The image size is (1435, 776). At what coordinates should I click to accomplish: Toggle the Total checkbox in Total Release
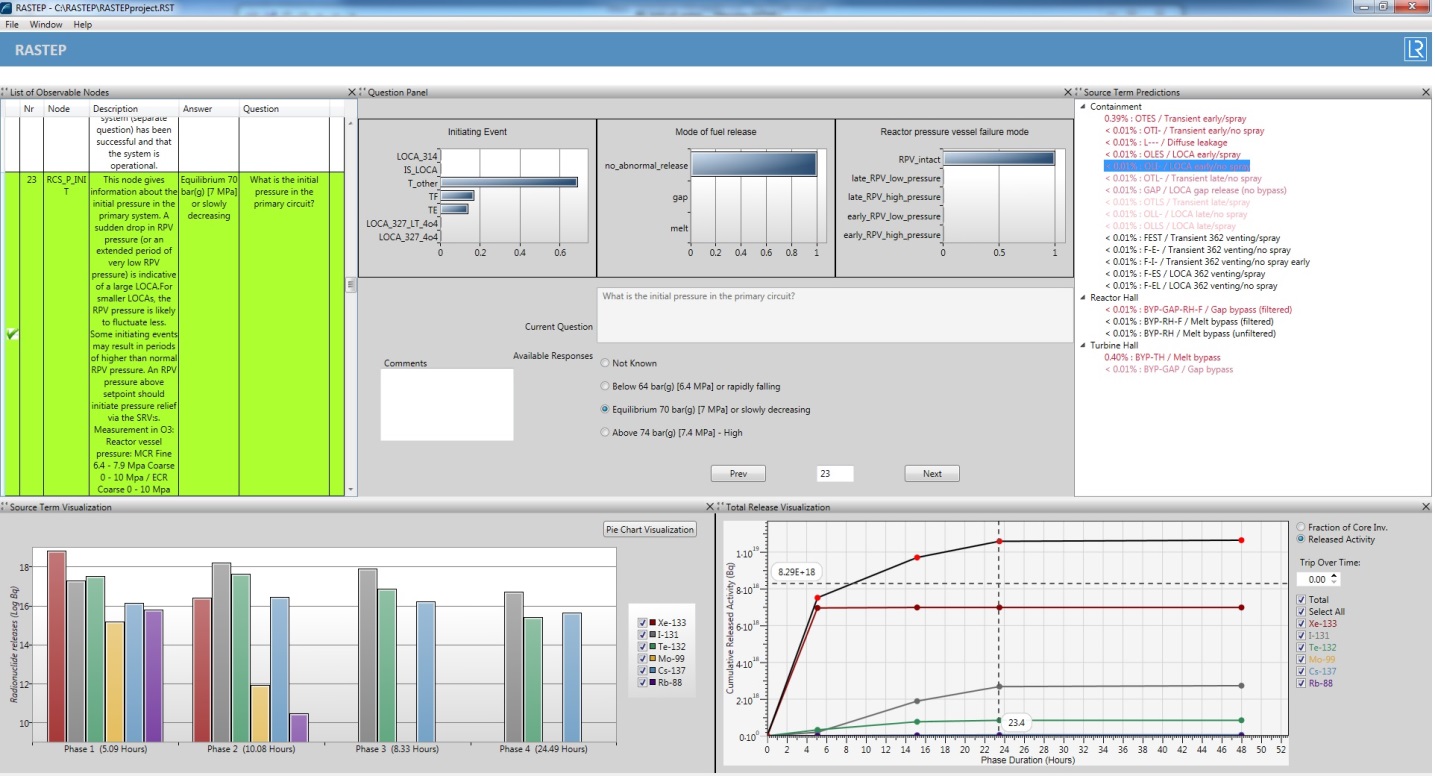point(1301,600)
